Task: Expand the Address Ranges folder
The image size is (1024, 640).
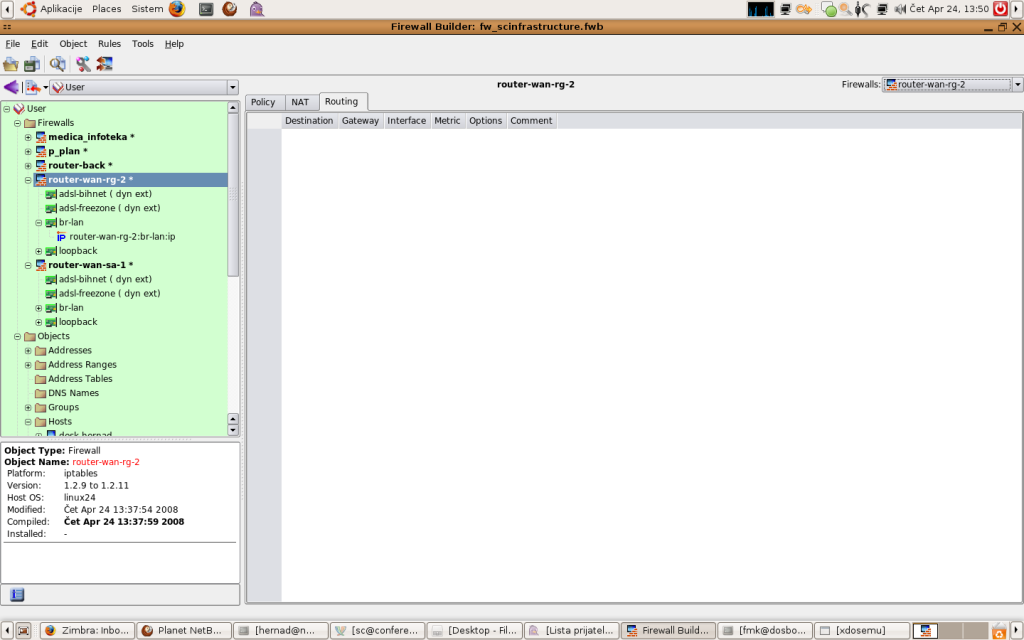Action: click(28, 365)
